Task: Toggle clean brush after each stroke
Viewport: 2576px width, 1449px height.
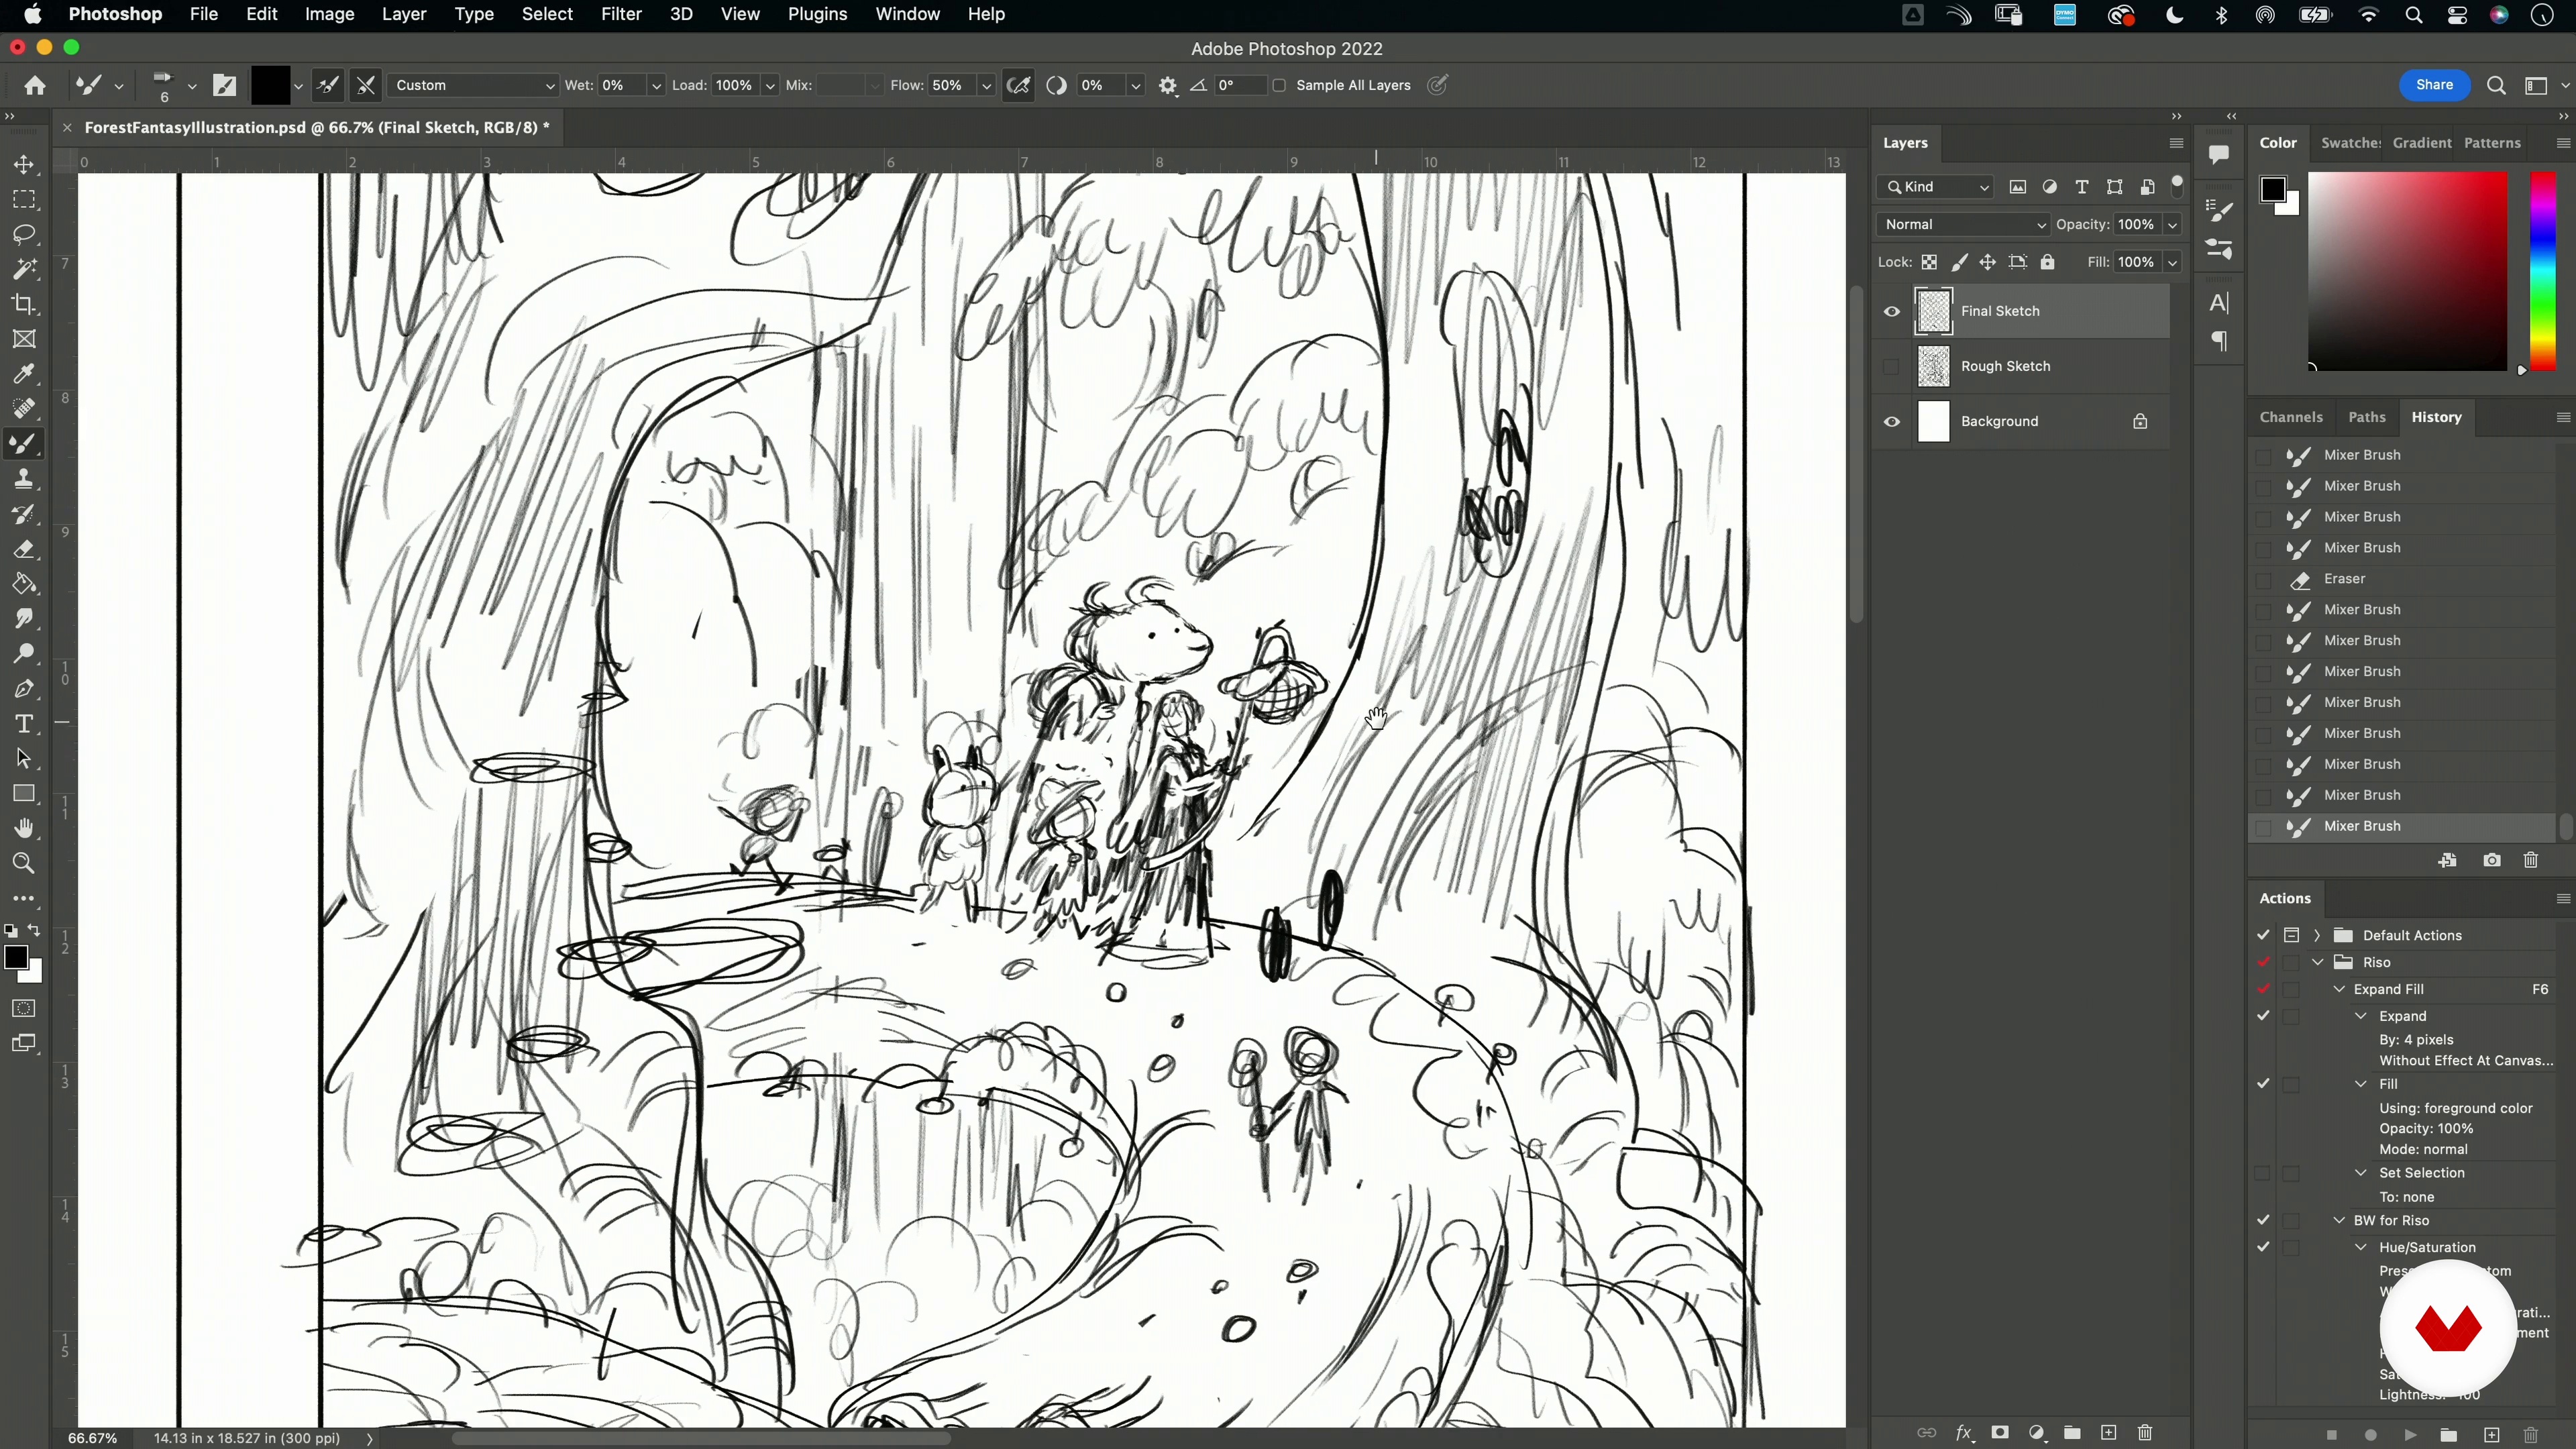Action: point(366,86)
